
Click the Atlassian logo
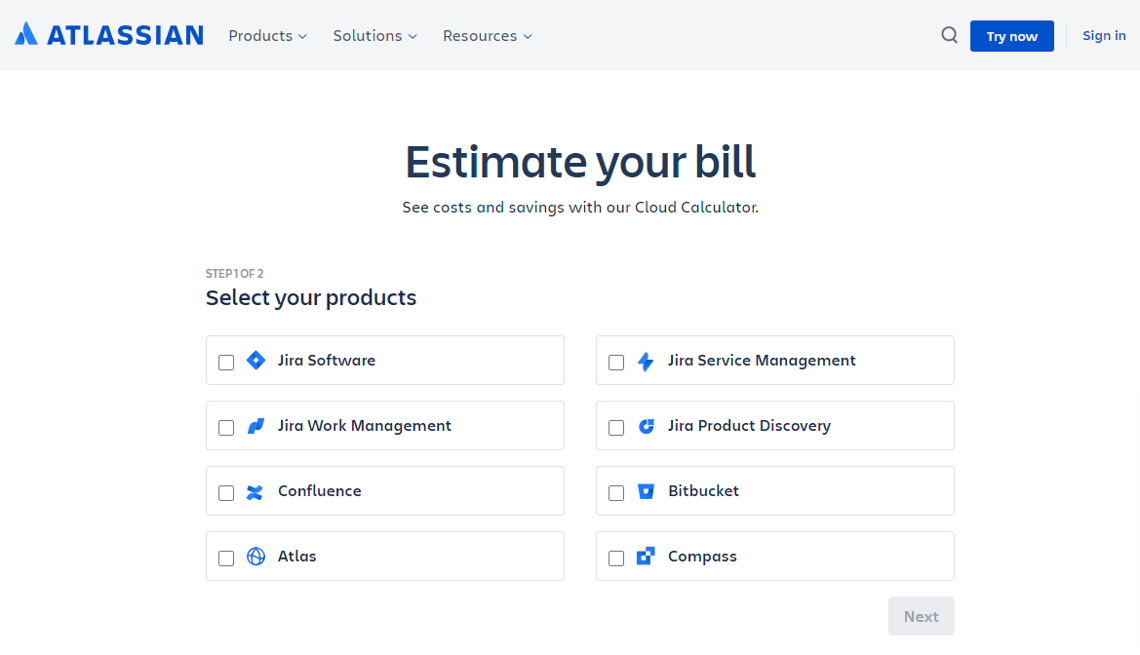[x=108, y=34]
